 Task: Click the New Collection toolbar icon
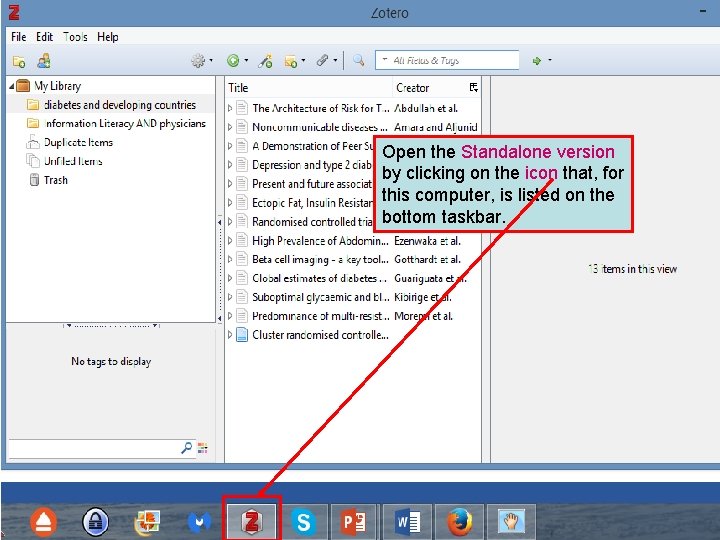19,61
